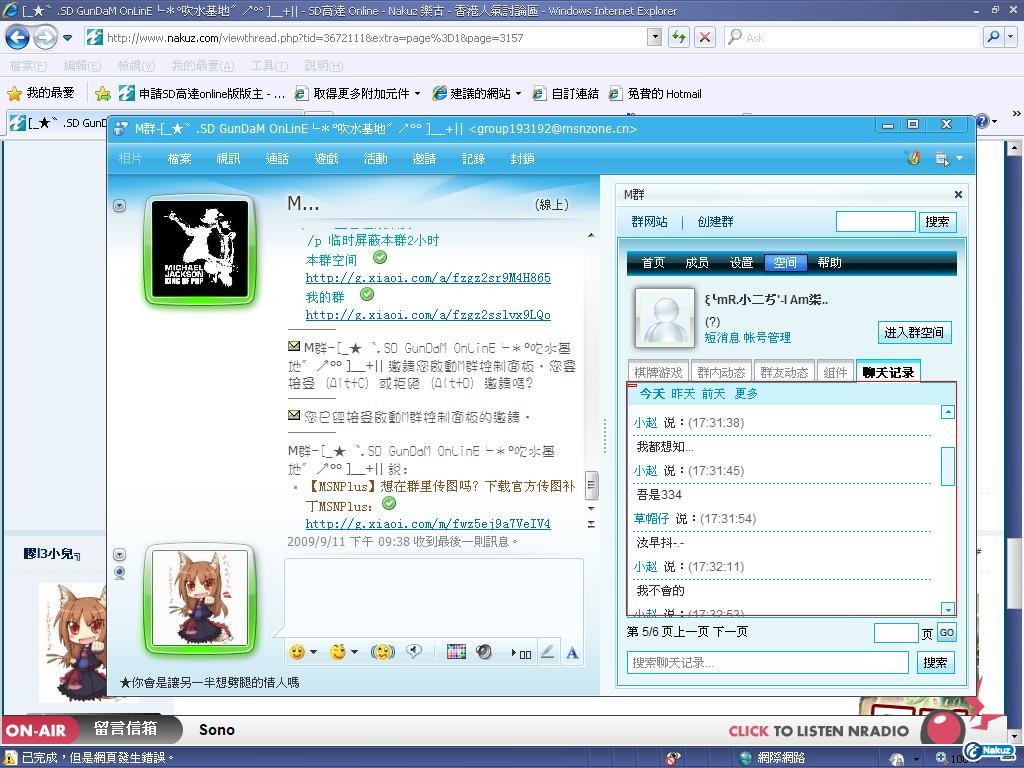
Task: Click 进入群空间 button
Action: point(914,332)
